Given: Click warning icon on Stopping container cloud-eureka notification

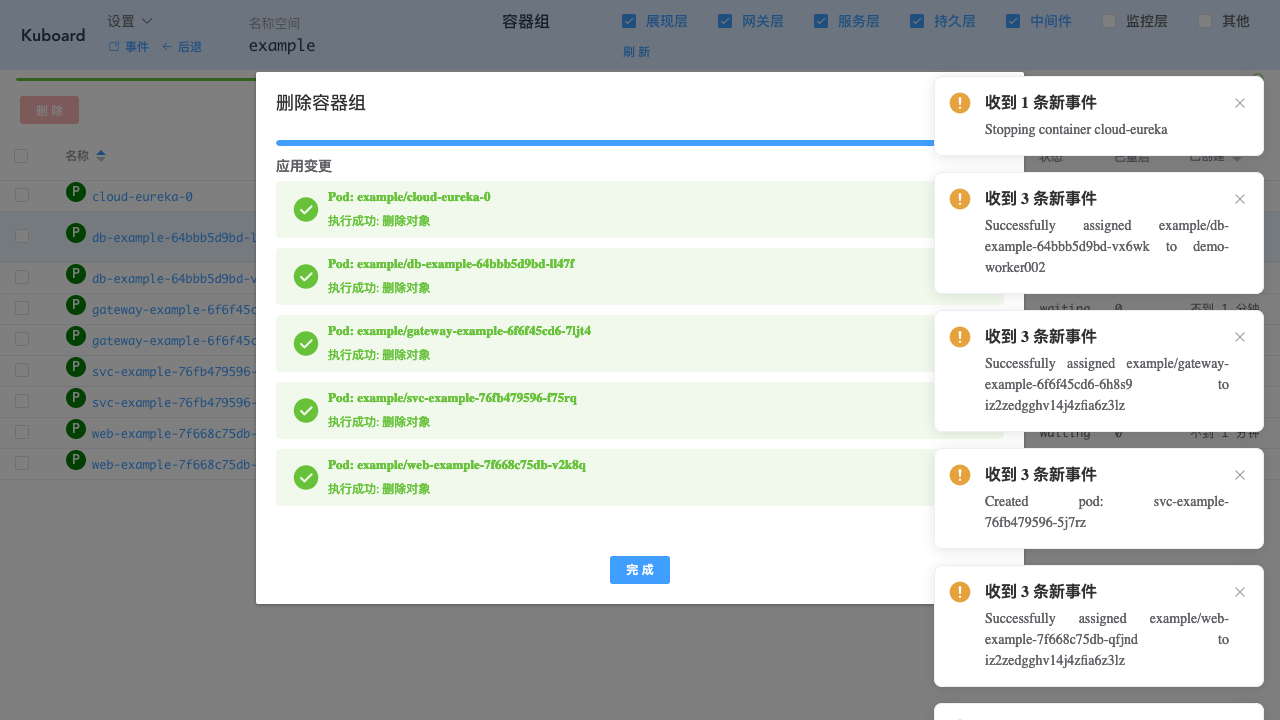Looking at the screenshot, I should coord(959,102).
